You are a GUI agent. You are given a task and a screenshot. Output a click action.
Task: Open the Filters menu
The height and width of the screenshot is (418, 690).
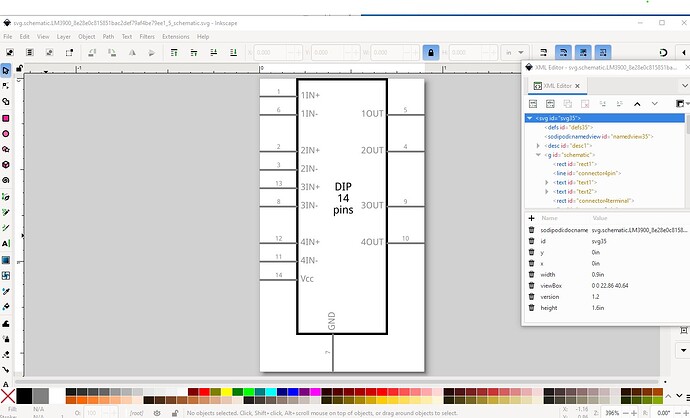pyautogui.click(x=147, y=36)
